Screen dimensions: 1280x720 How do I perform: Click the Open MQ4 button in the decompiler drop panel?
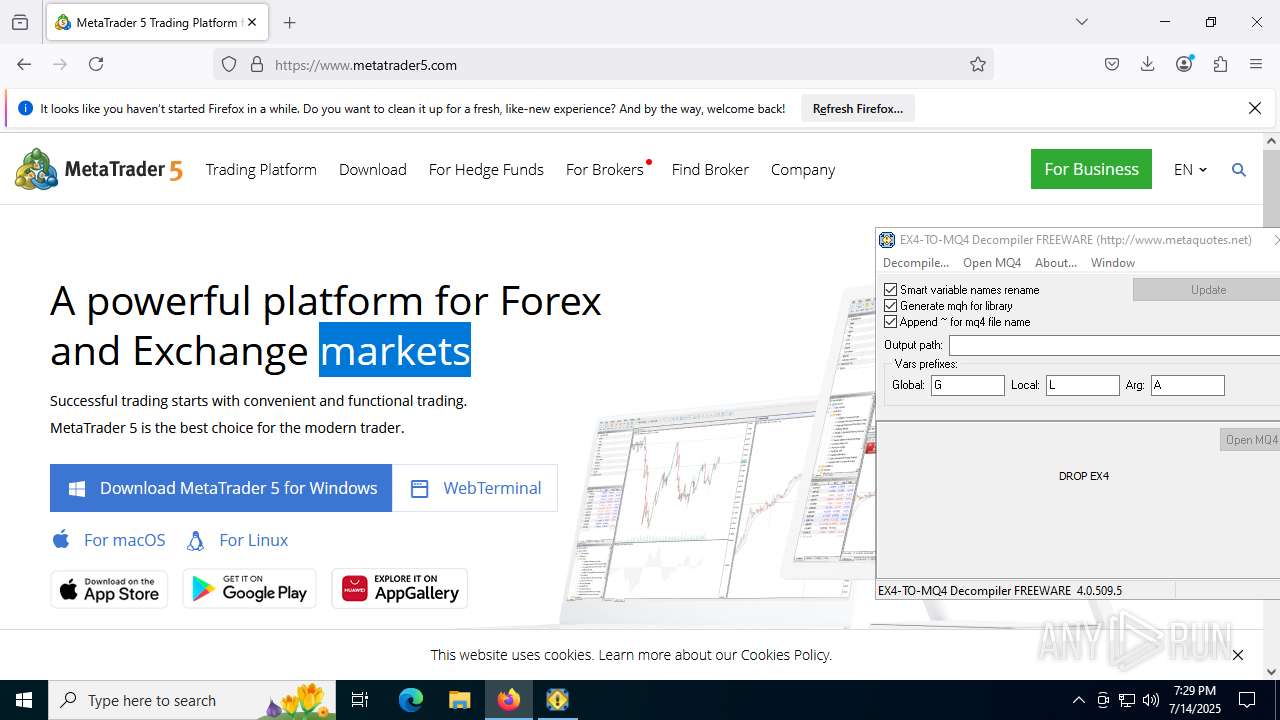[x=1250, y=440]
